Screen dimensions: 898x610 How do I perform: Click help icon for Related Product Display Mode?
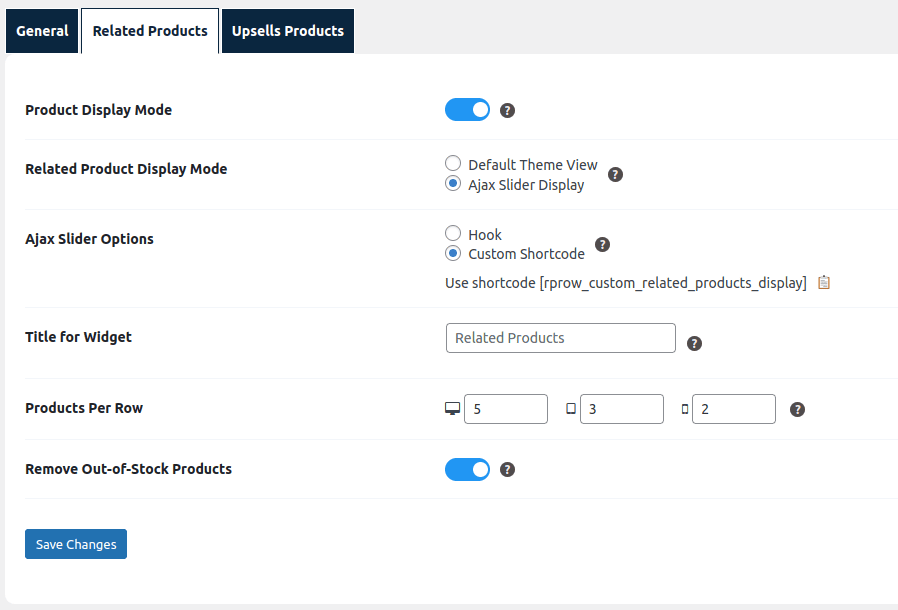615,174
